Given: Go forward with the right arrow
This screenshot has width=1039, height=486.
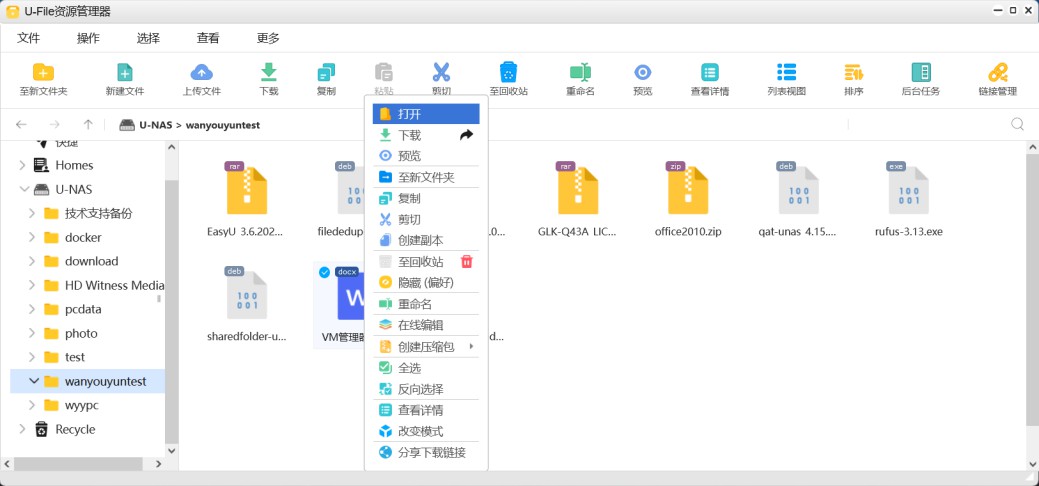Looking at the screenshot, I should pos(55,125).
